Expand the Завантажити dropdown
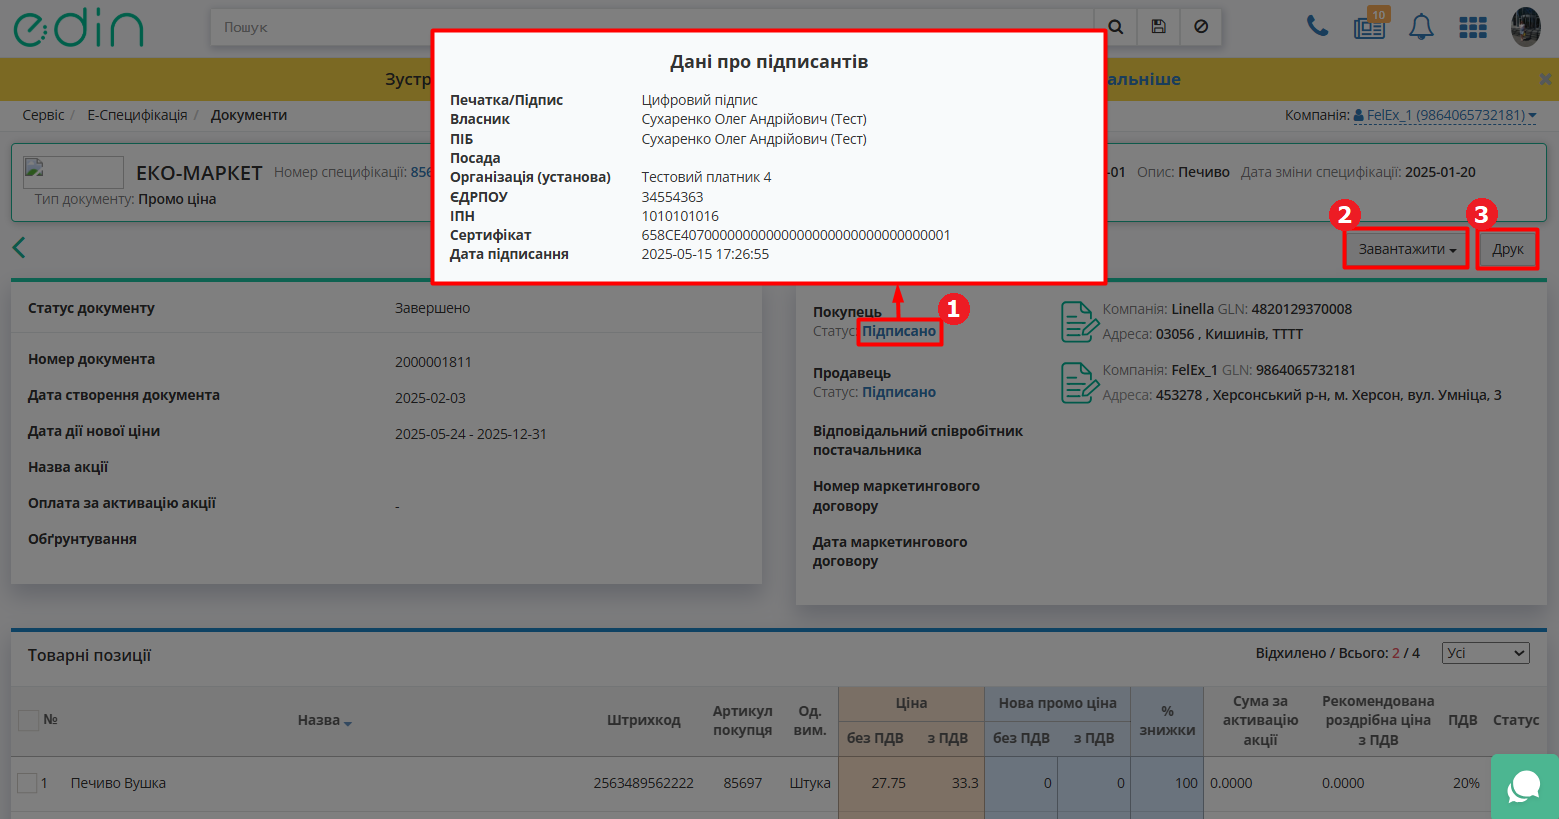Viewport: 1559px width, 819px height. point(1406,249)
